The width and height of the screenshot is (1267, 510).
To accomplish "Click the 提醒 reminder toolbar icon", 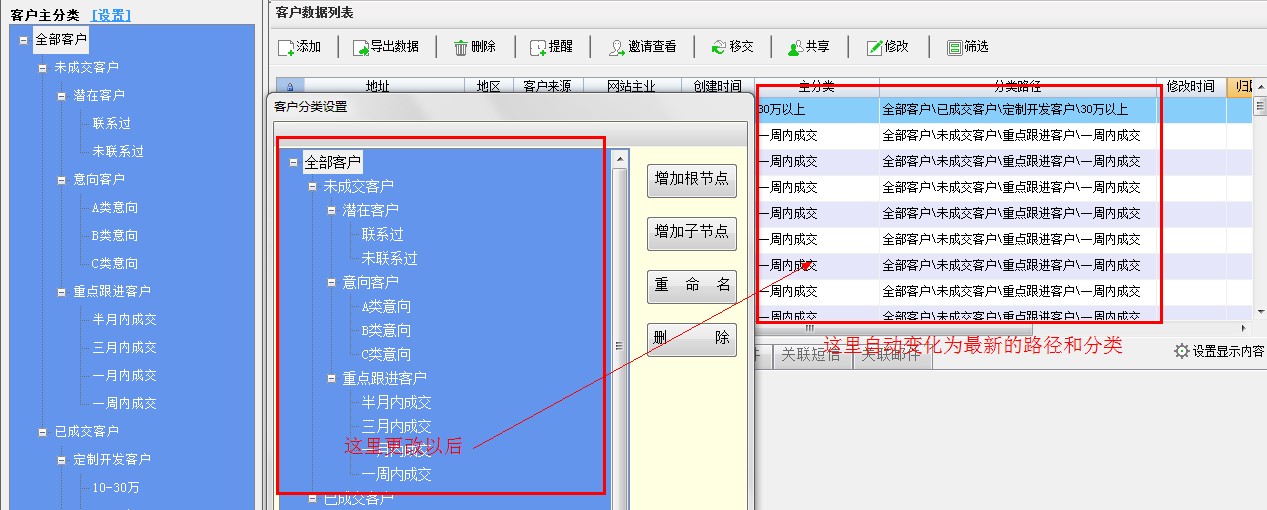I will click(x=538, y=48).
